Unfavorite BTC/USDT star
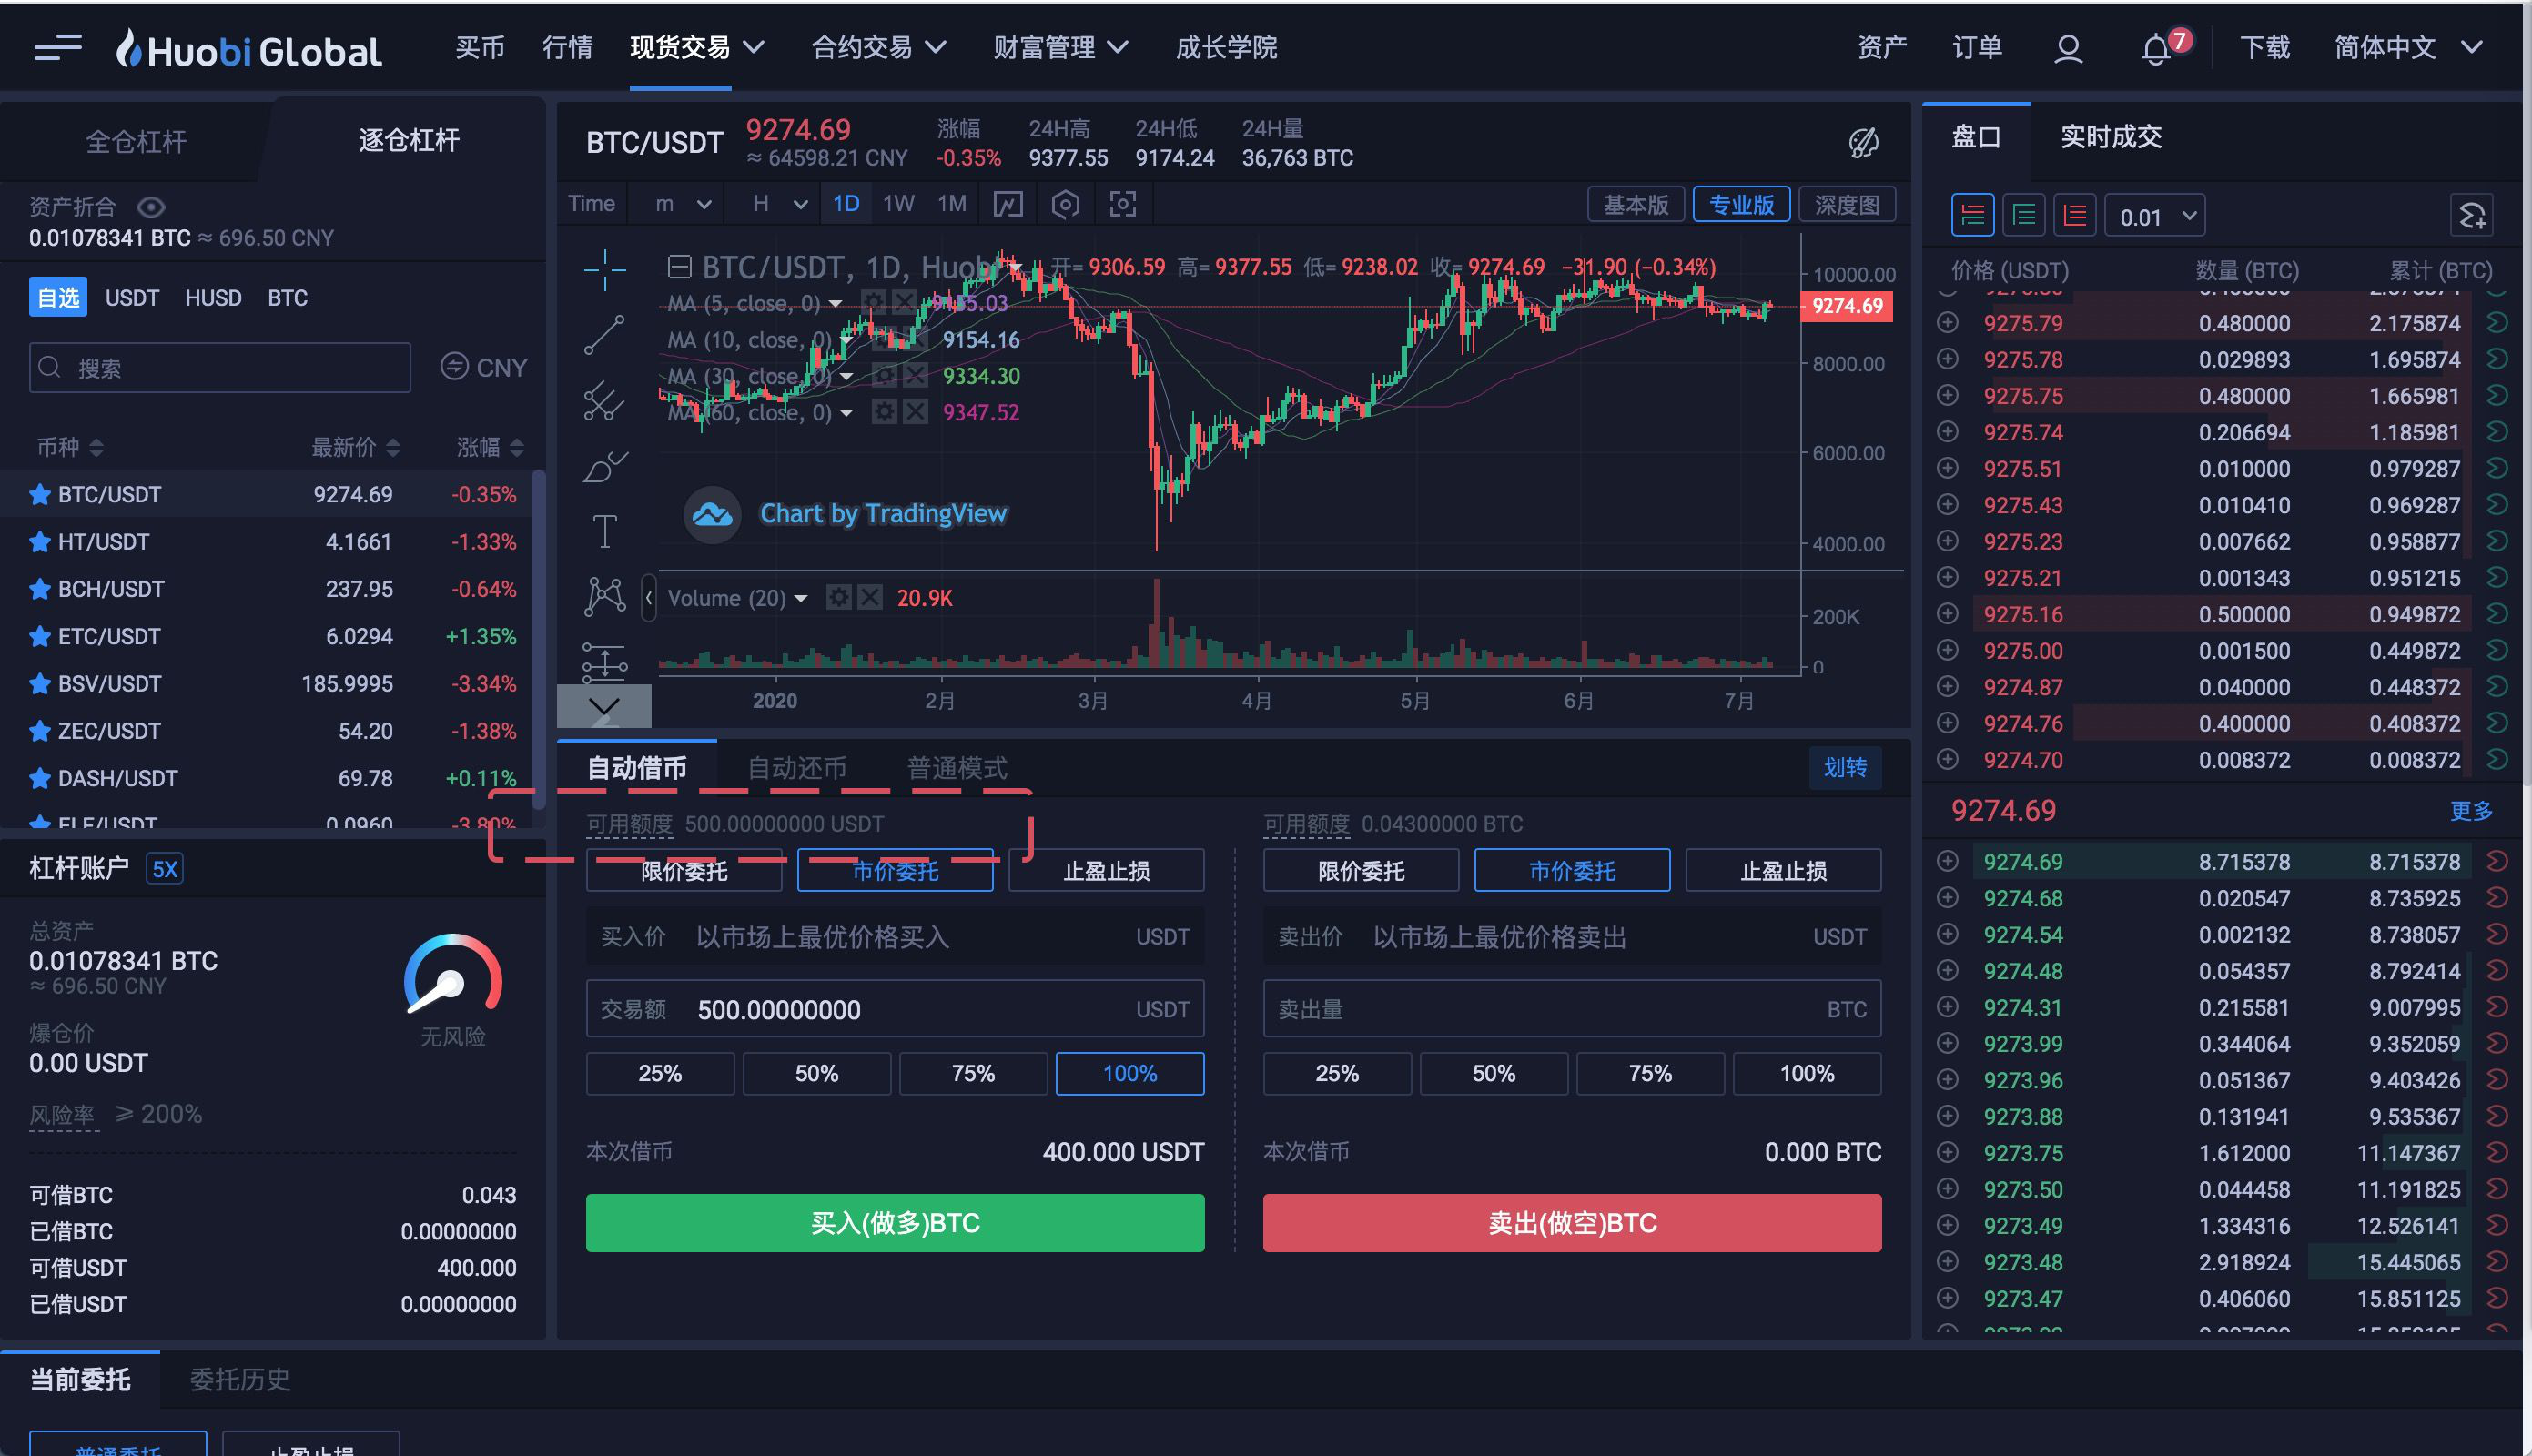 [40, 494]
